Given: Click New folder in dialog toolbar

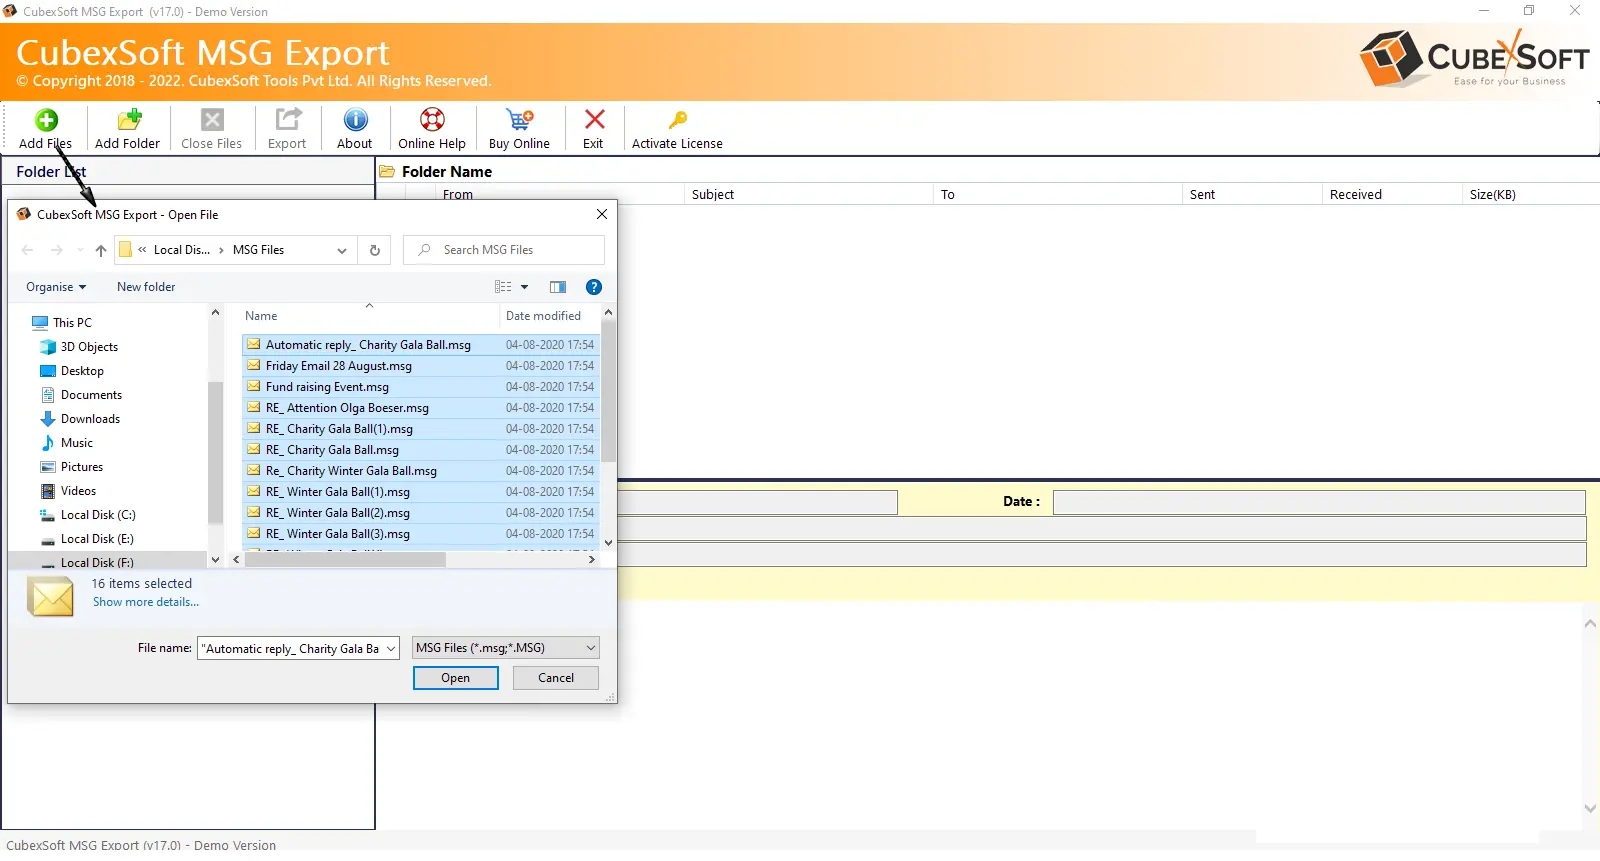Looking at the screenshot, I should 146,287.
